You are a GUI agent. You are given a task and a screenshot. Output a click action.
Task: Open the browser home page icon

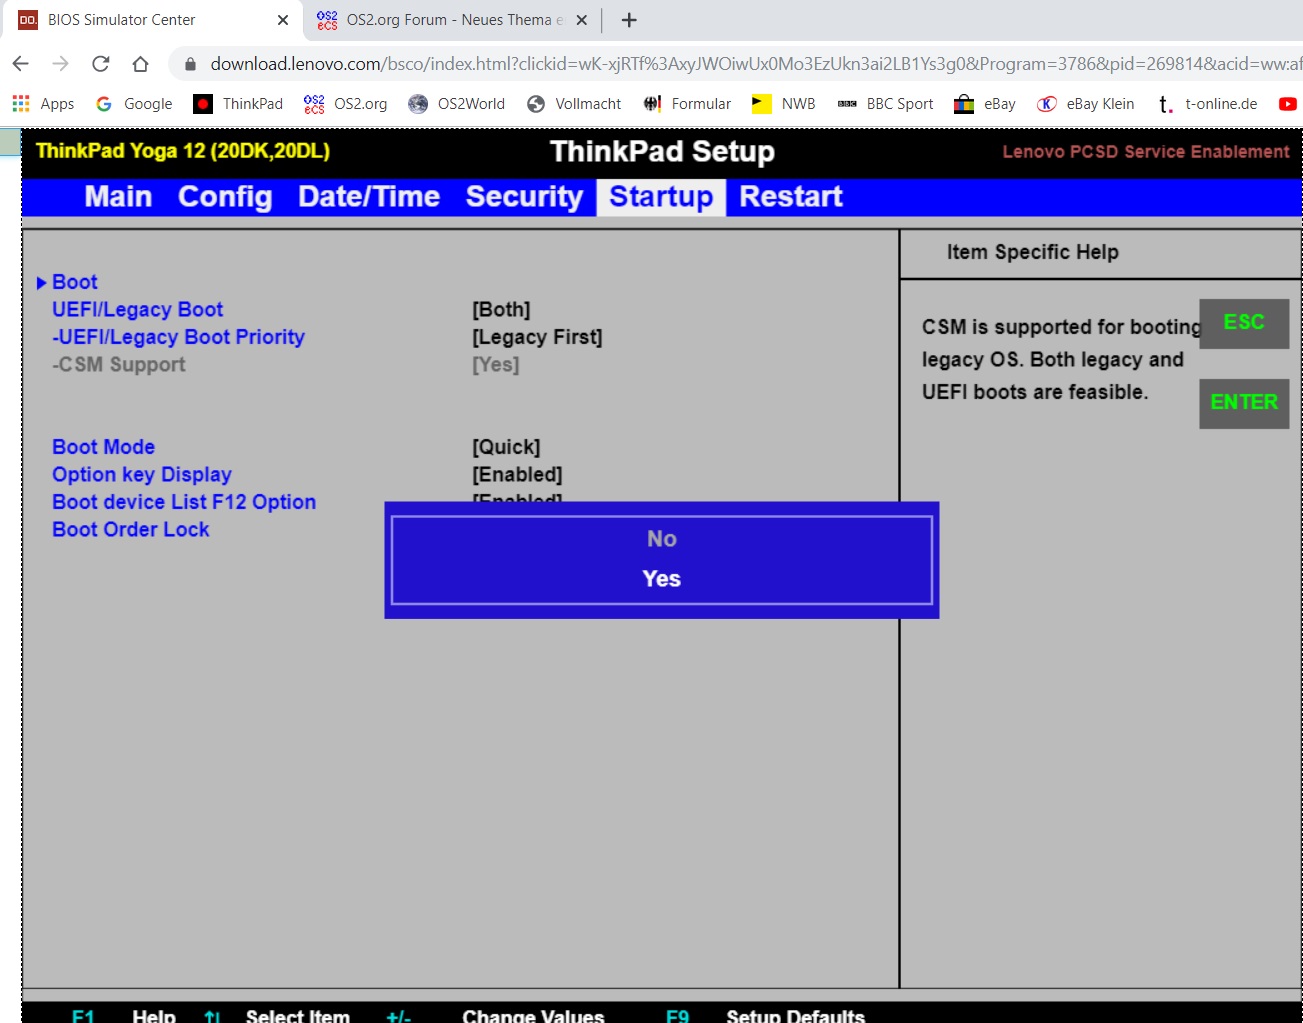coord(140,63)
